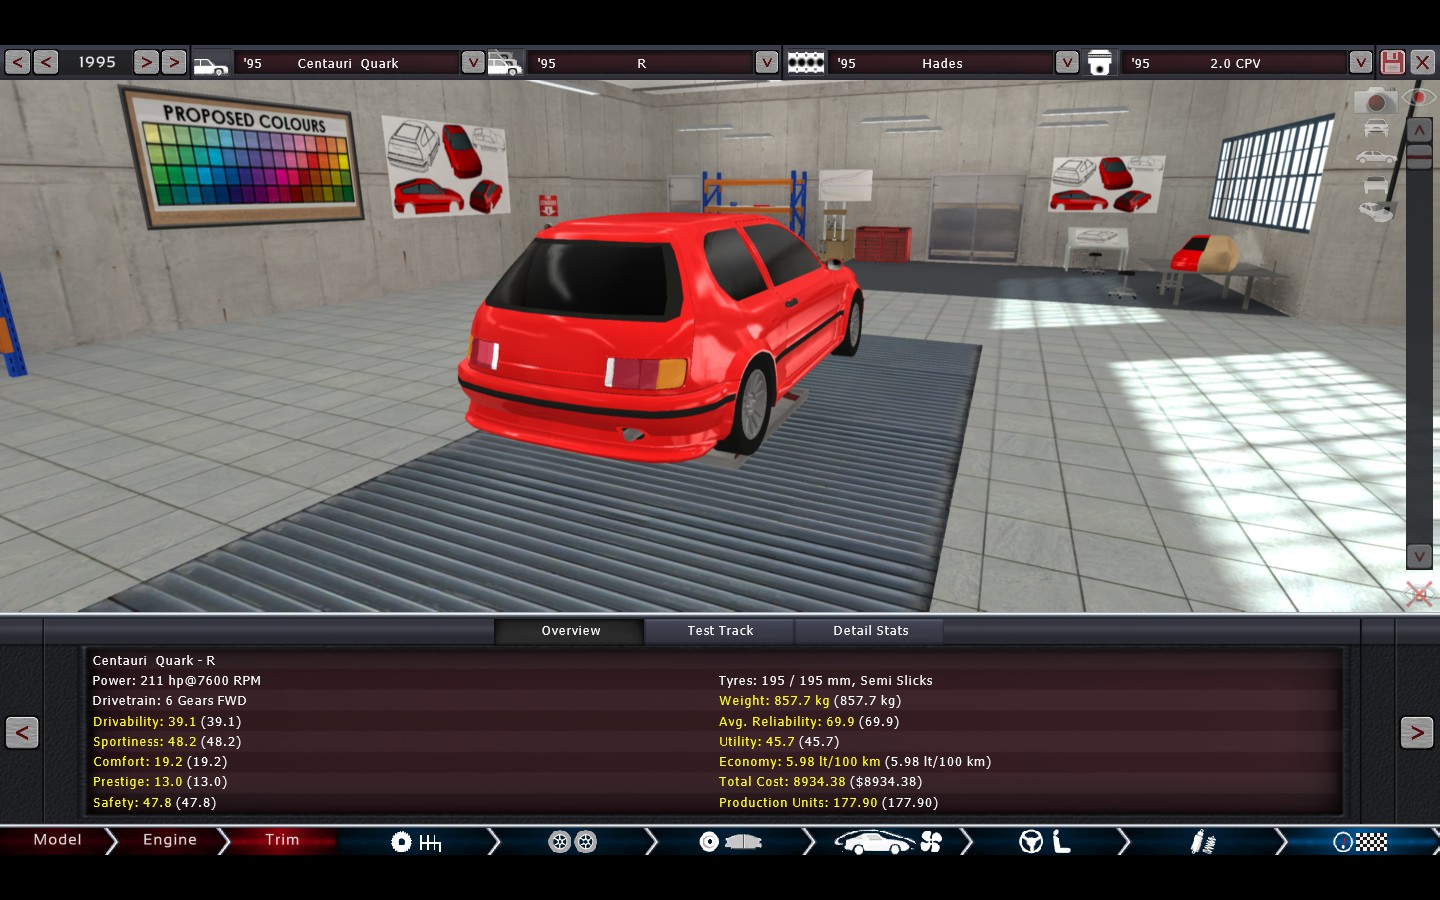Go to the Engine step
The image size is (1440, 900).
coord(169,840)
